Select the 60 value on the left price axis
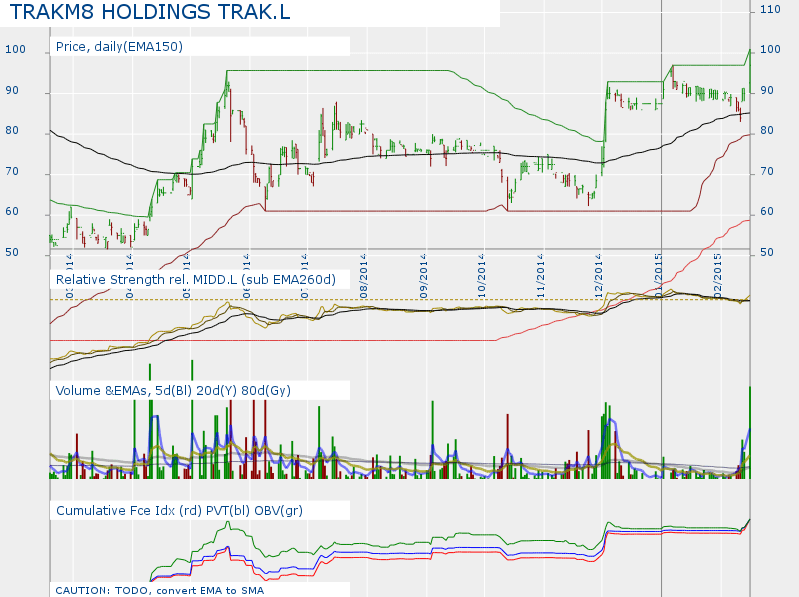 pos(12,211)
